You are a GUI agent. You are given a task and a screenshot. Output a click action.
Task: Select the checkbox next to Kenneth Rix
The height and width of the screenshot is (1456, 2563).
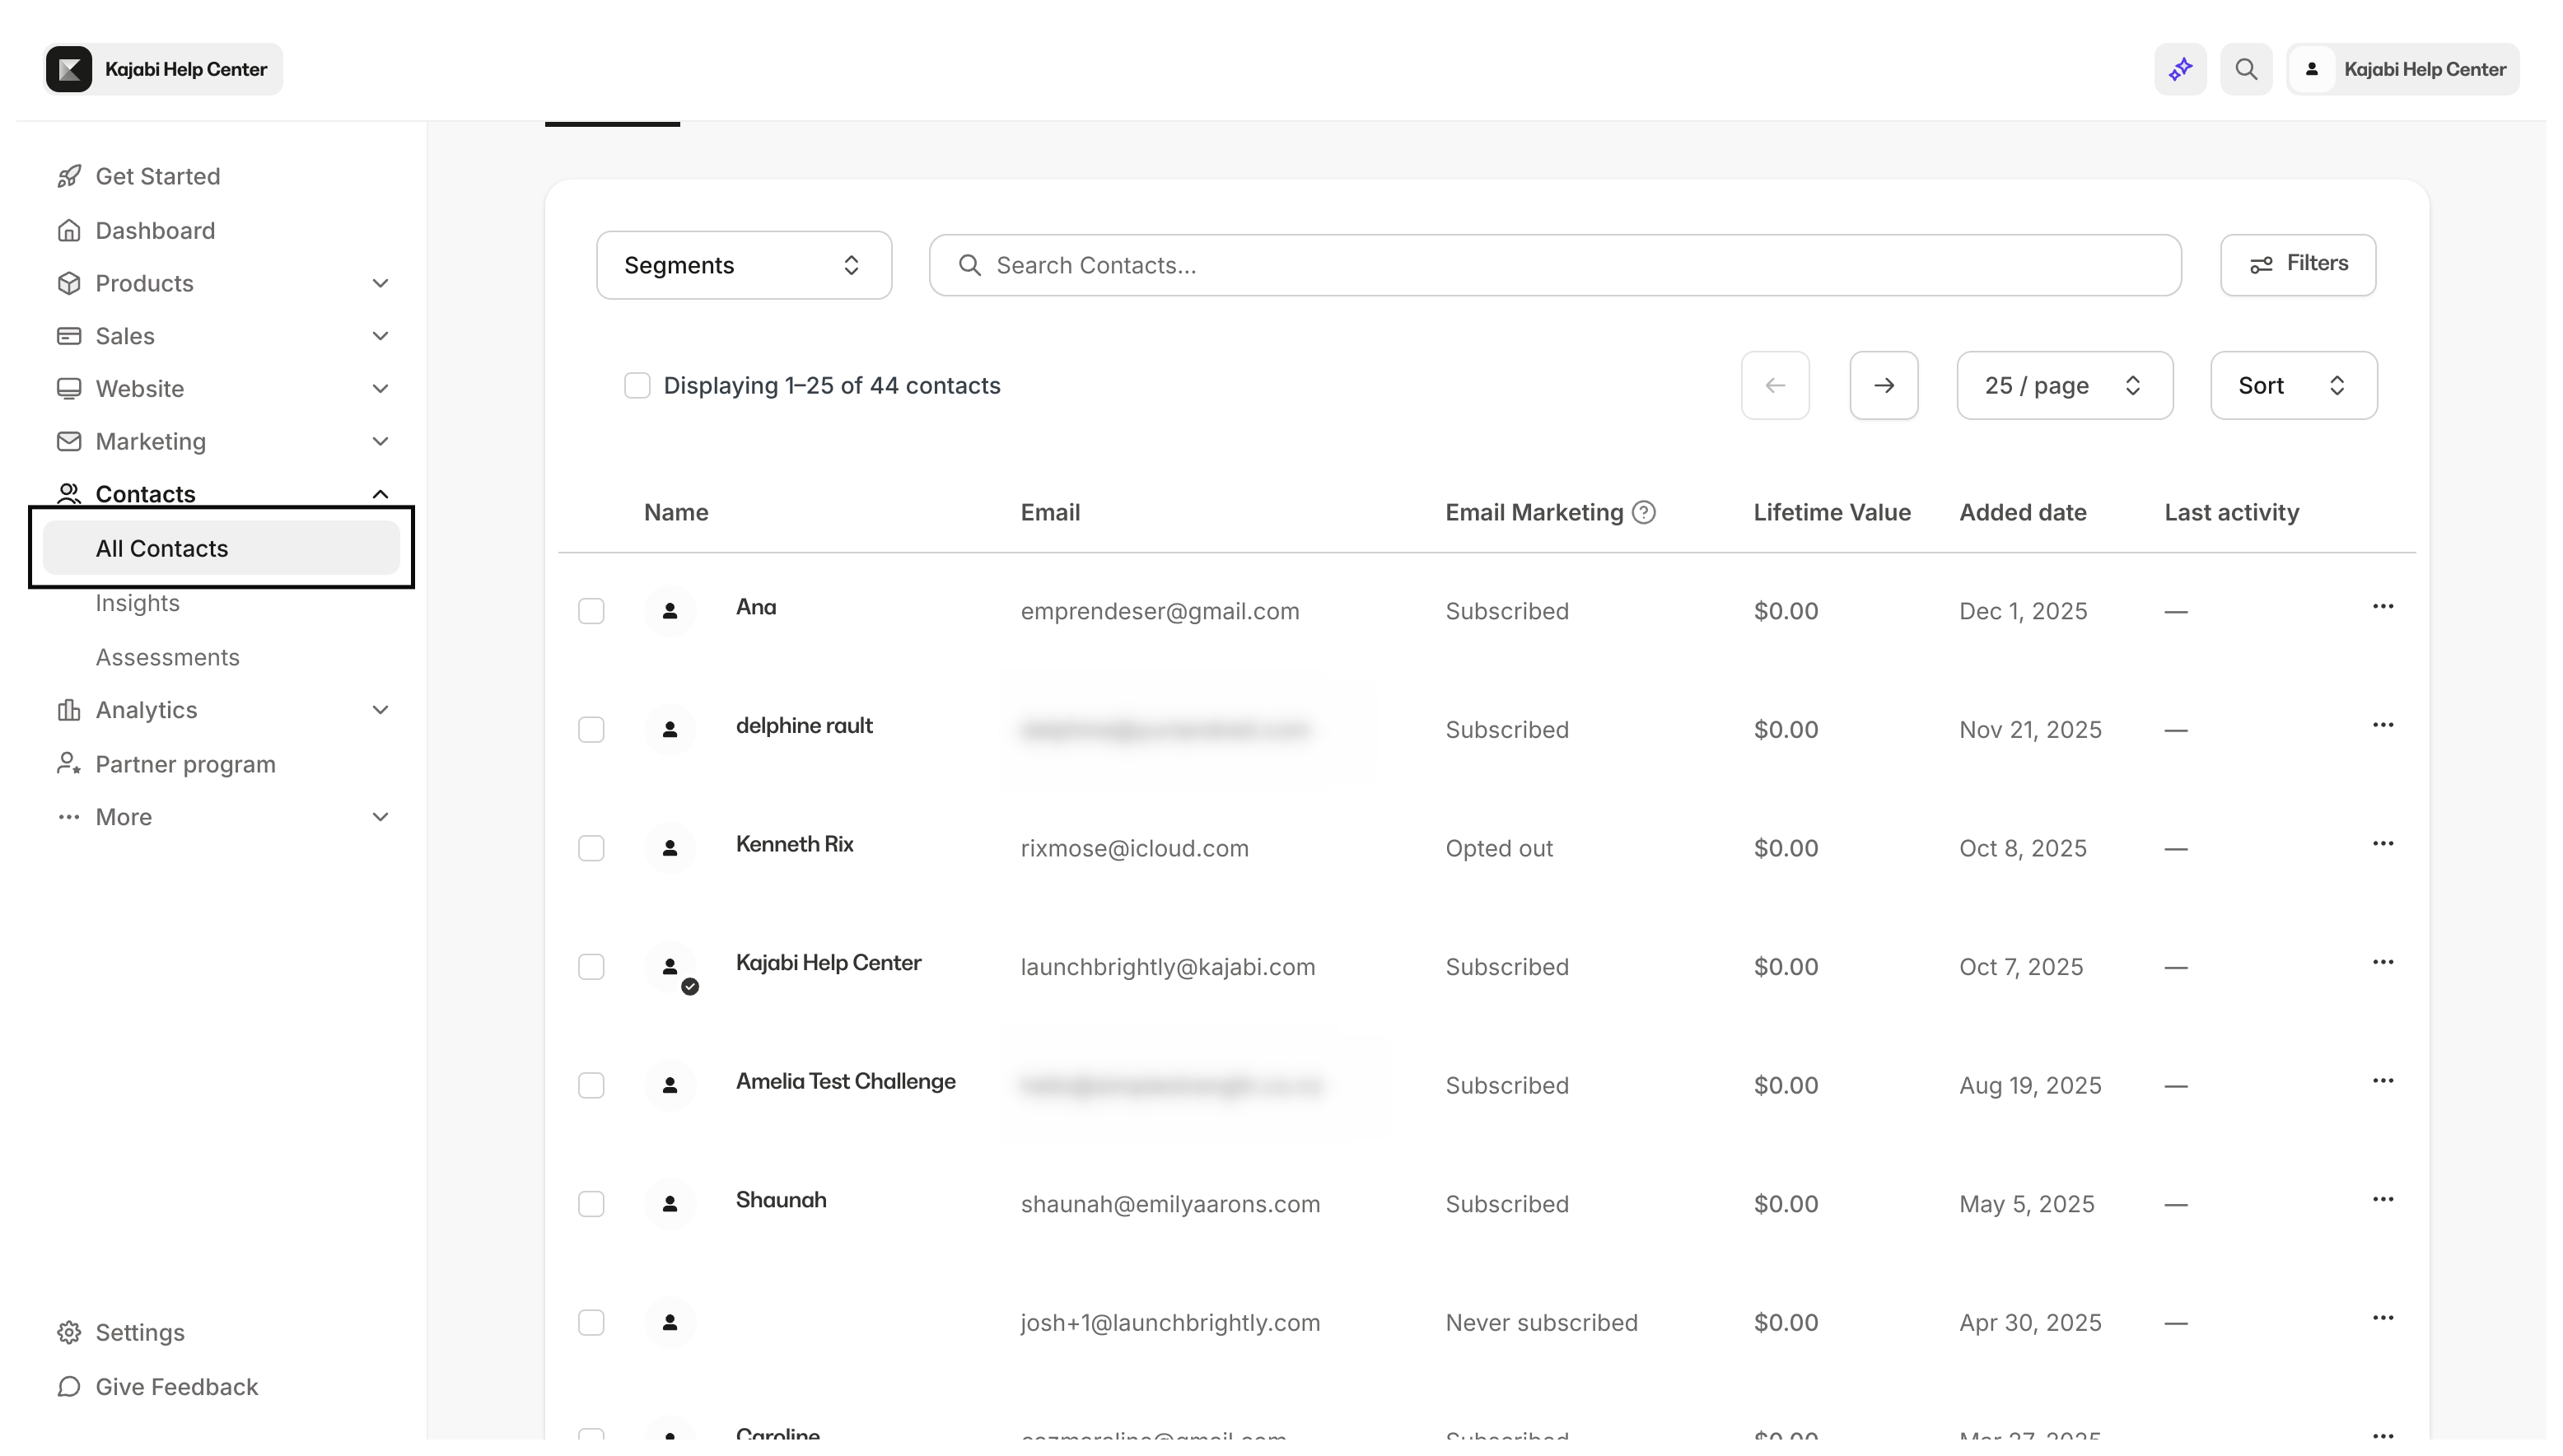tap(591, 848)
